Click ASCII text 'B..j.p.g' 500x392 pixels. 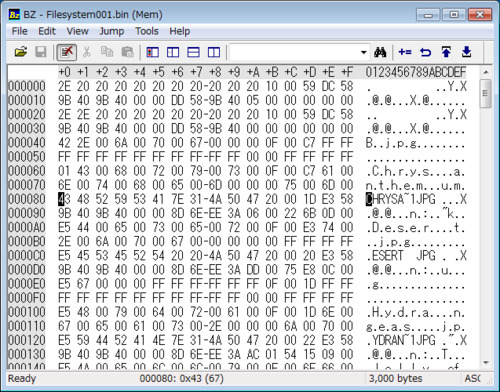click(x=391, y=143)
